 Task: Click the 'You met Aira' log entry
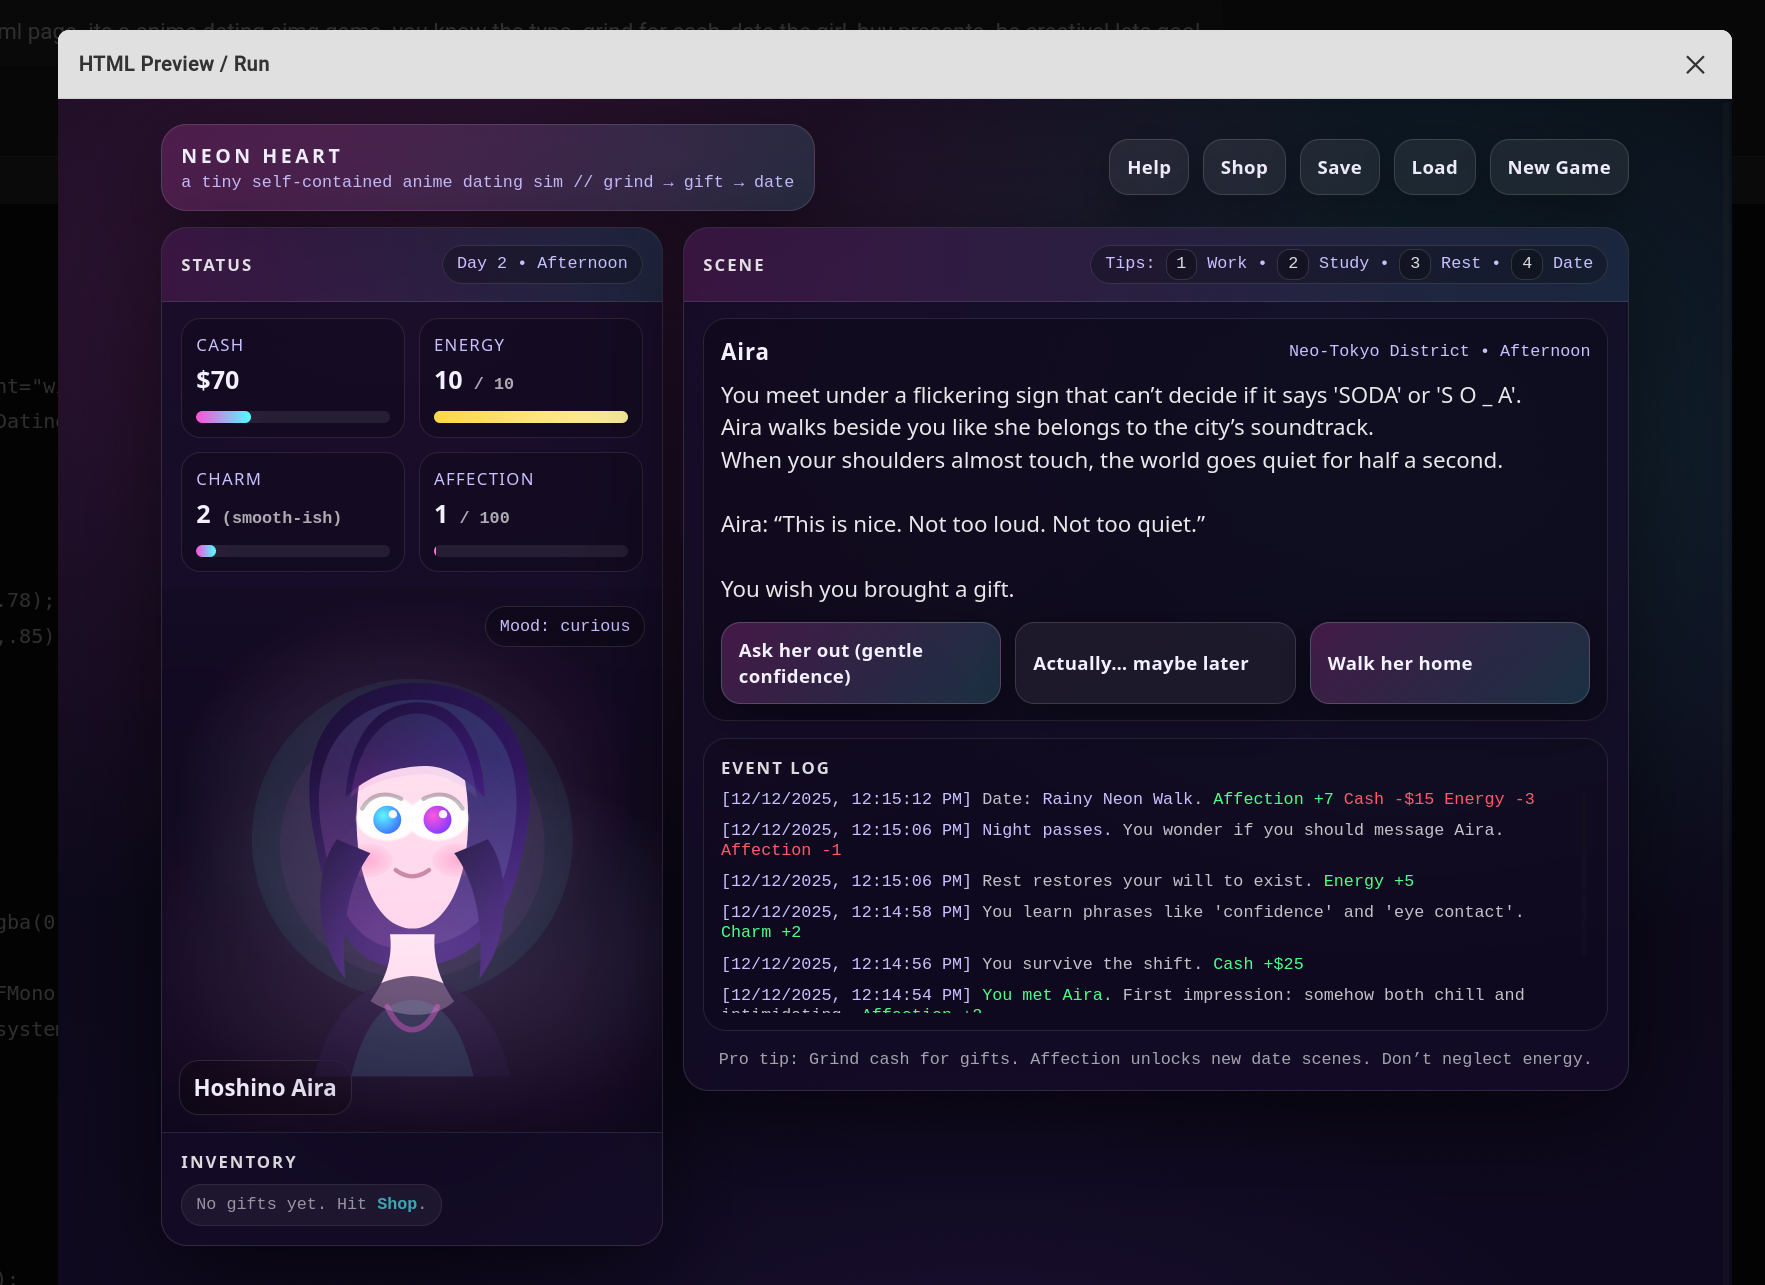(1123, 999)
